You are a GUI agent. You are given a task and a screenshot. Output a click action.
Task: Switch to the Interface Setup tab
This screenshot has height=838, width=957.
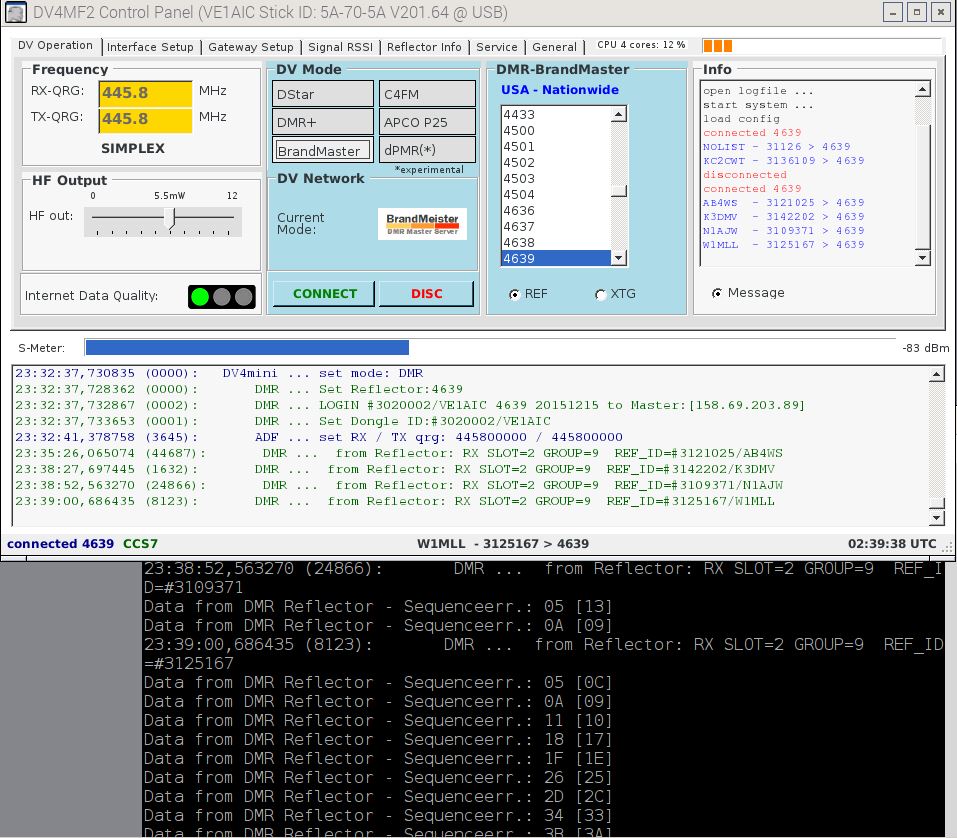(150, 47)
